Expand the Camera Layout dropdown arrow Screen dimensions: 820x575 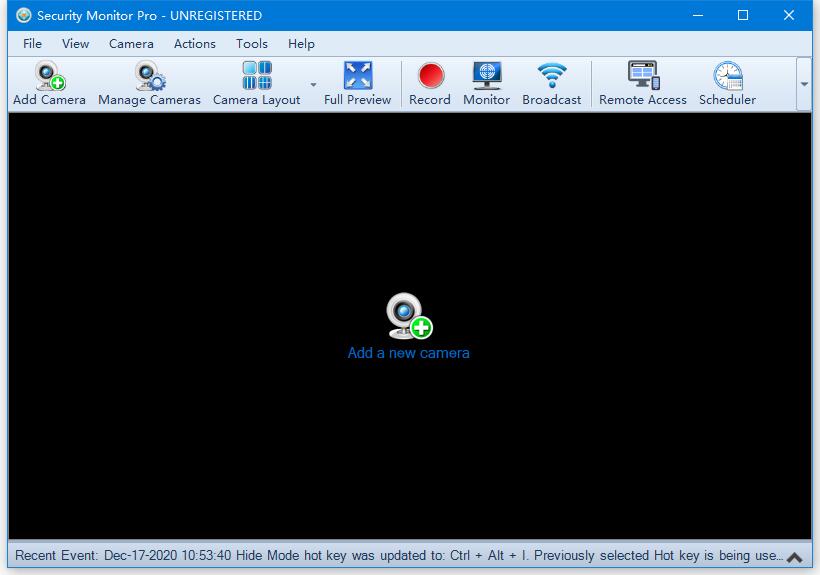click(x=313, y=84)
